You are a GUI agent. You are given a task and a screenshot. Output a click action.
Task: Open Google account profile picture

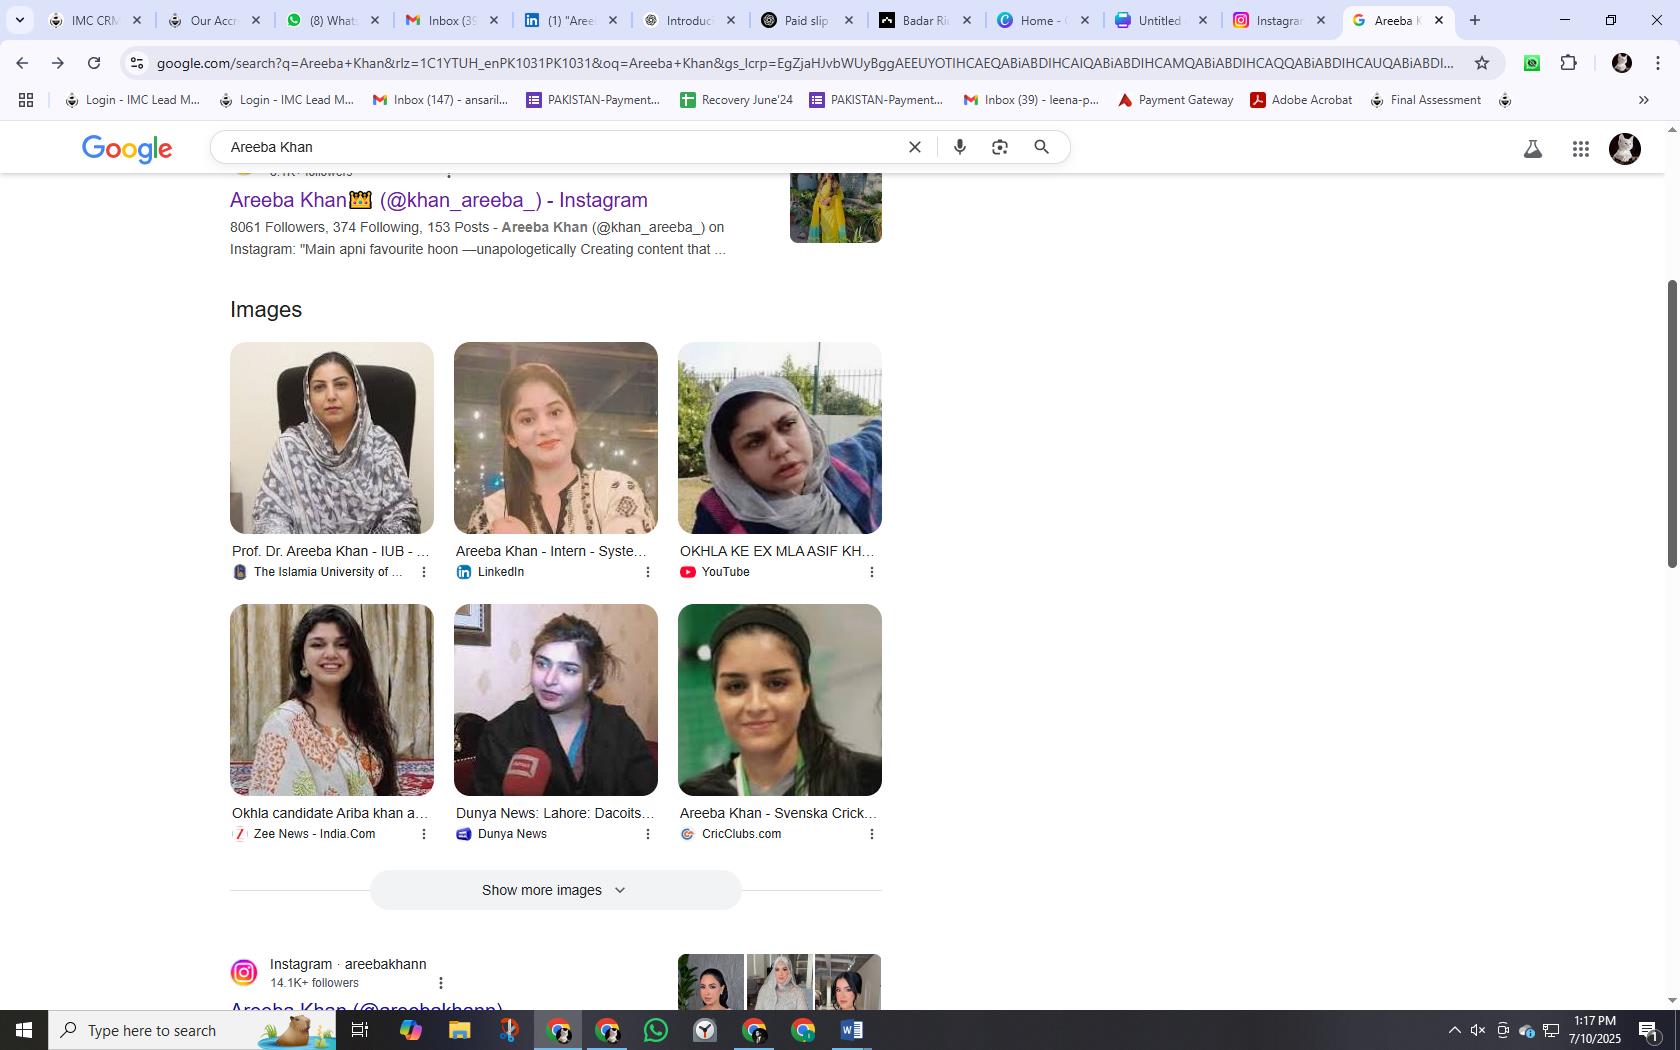coord(1624,149)
